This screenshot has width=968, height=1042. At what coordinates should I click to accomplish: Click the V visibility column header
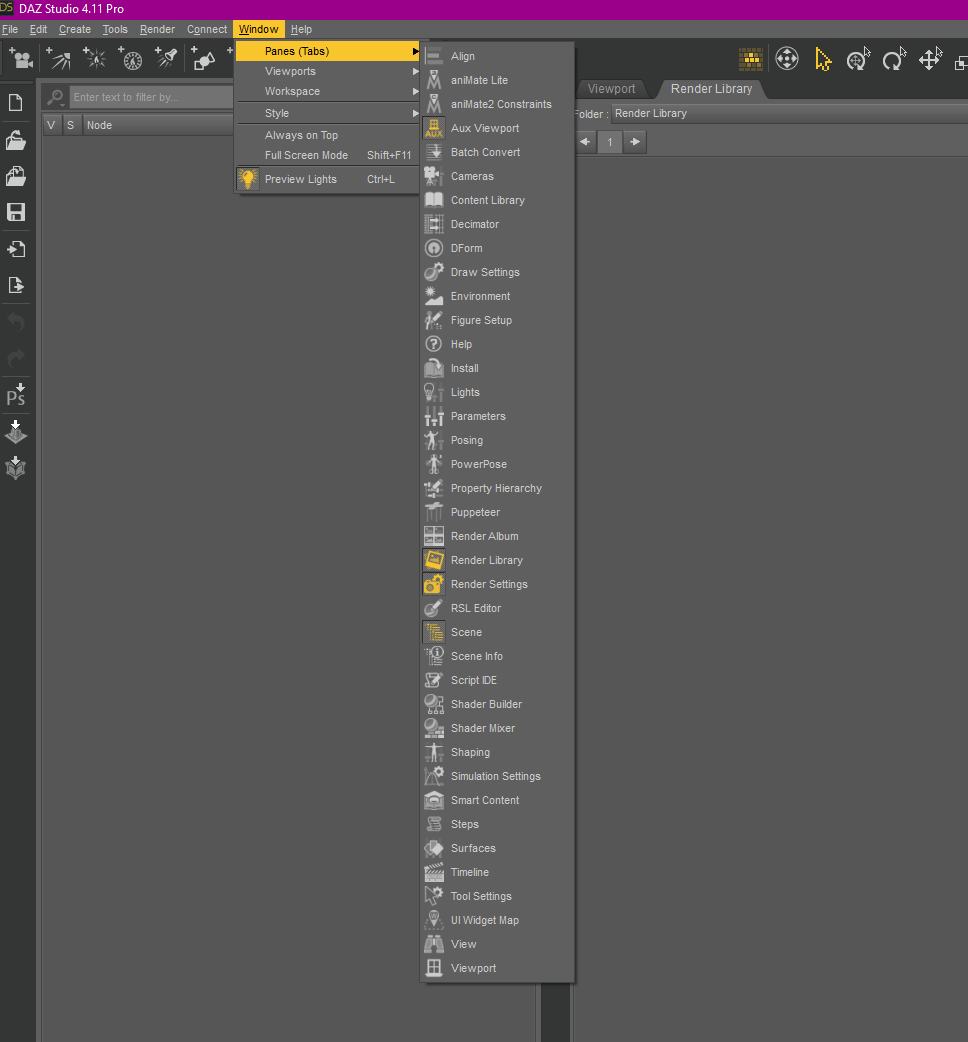click(x=51, y=125)
